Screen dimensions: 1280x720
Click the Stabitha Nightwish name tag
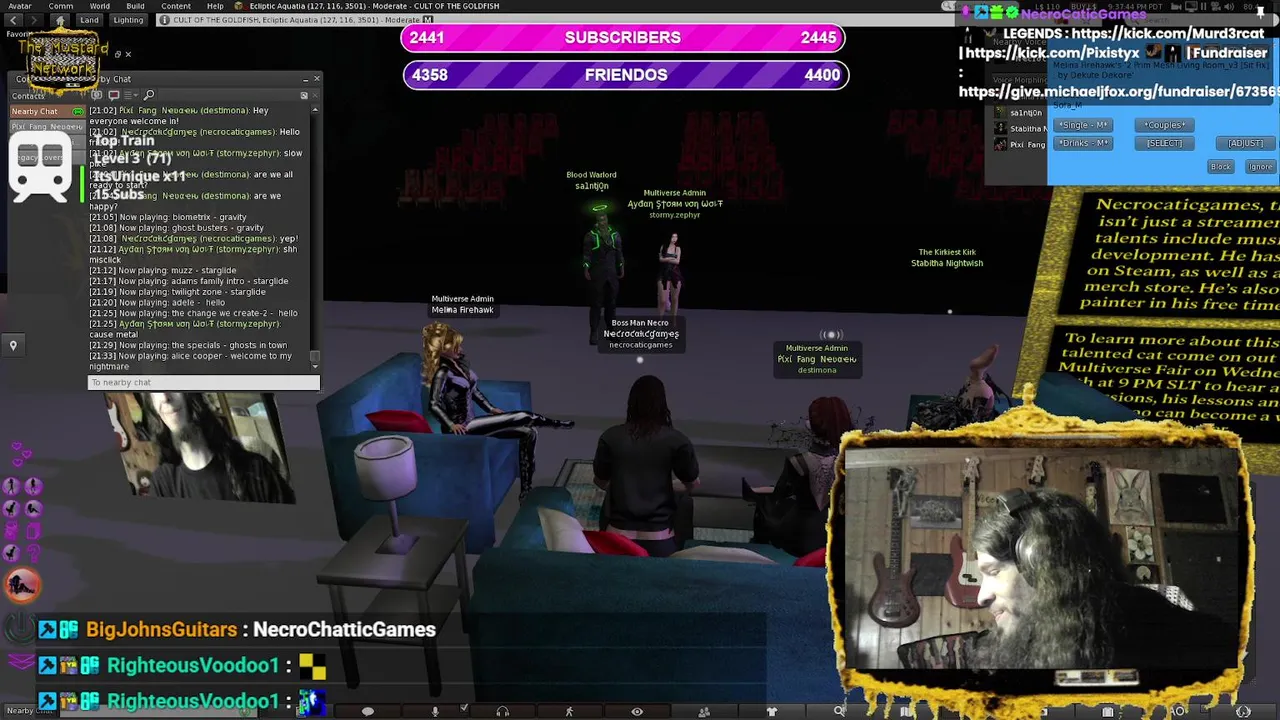(947, 258)
